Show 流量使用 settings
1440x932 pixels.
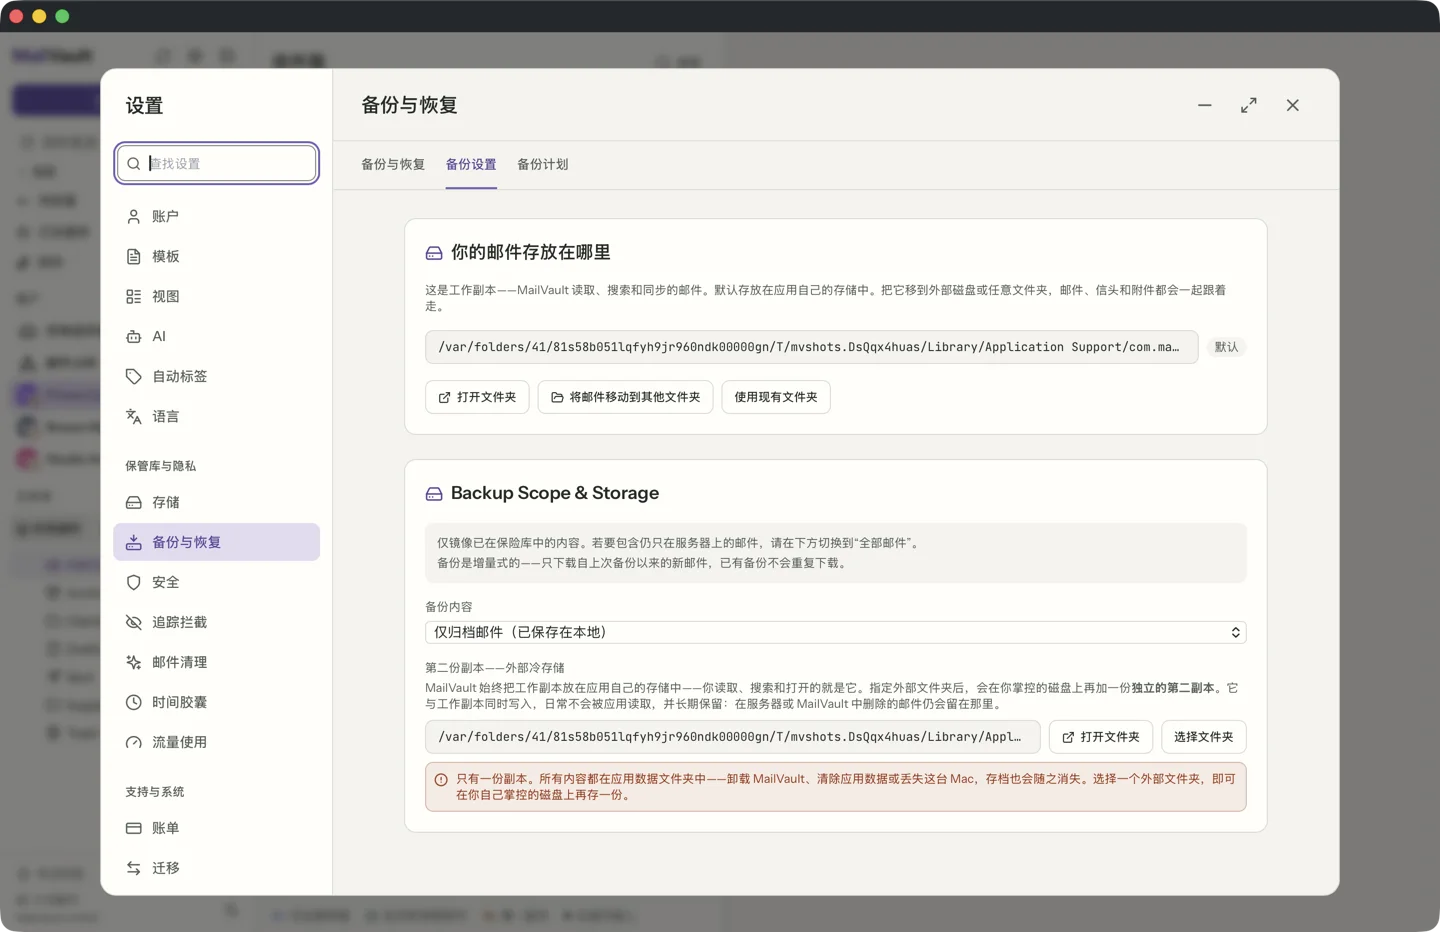click(x=216, y=742)
